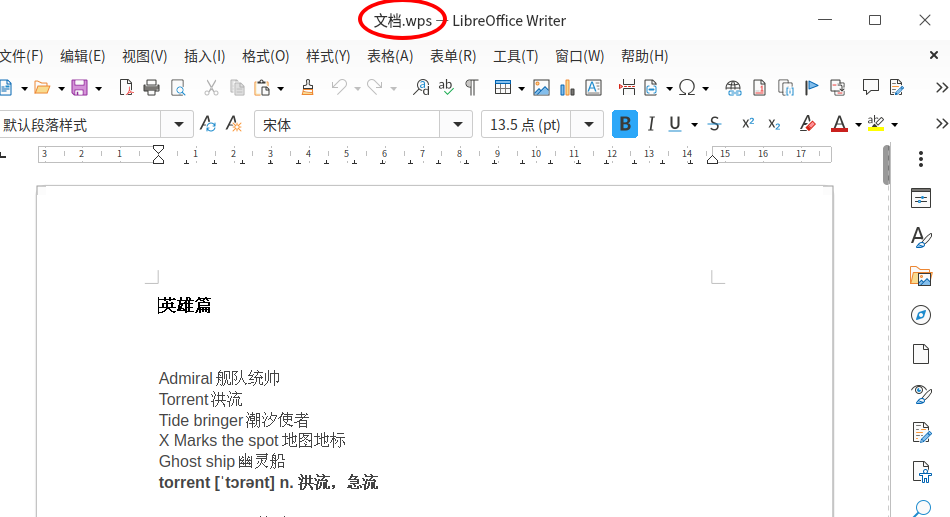Insert a comment with the speech bubble
This screenshot has width=950, height=517.
(x=871, y=88)
